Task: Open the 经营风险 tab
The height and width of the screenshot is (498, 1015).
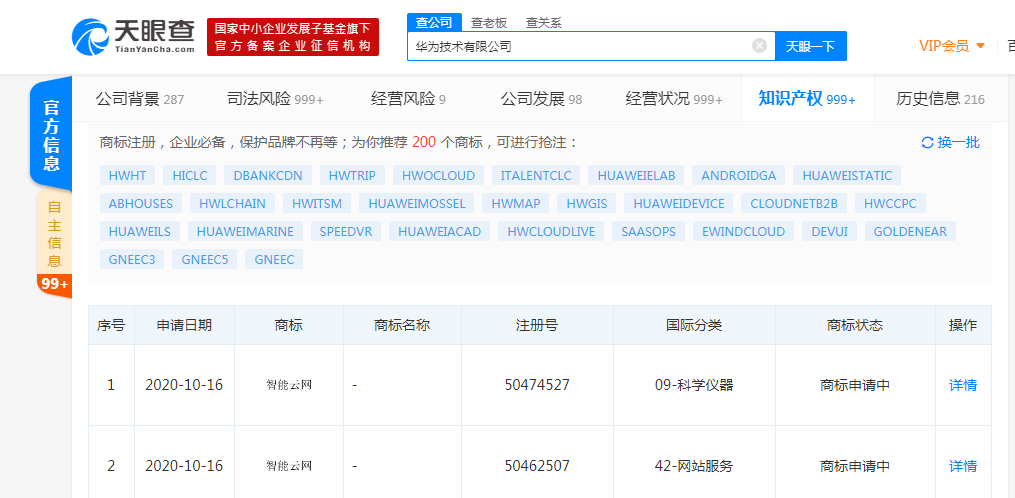Action: click(408, 99)
